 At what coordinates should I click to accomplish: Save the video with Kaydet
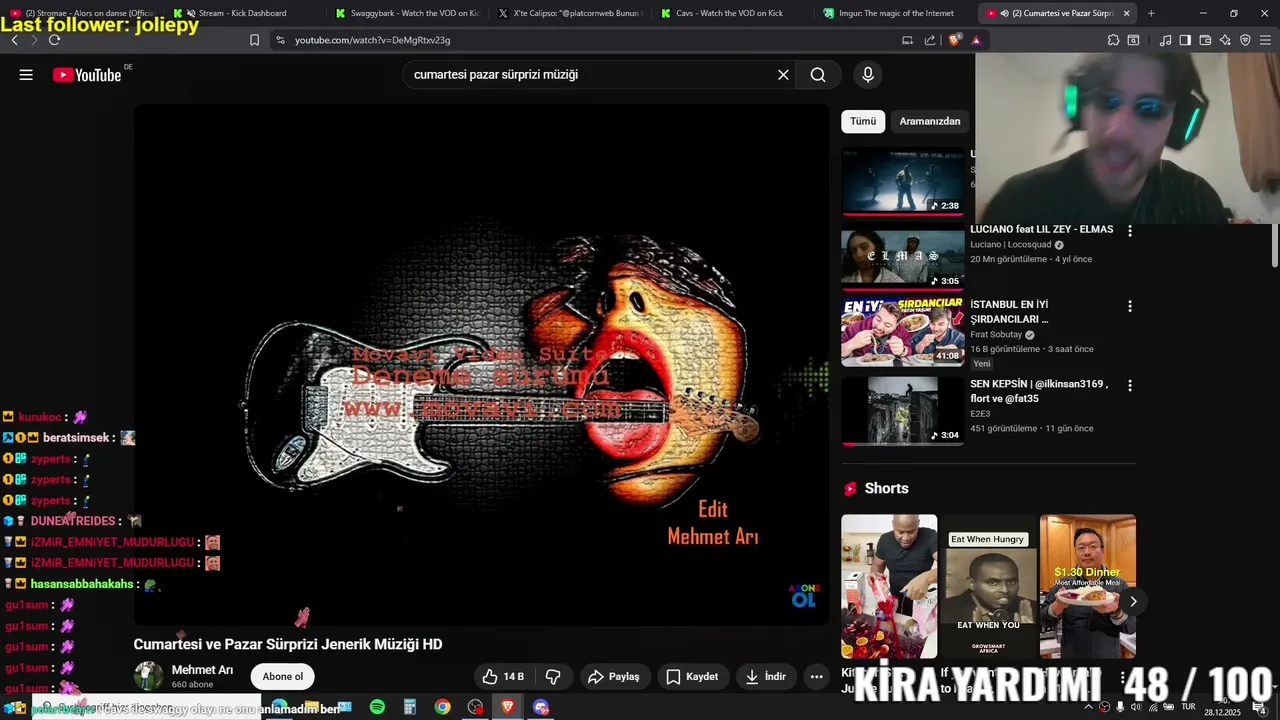tap(692, 677)
